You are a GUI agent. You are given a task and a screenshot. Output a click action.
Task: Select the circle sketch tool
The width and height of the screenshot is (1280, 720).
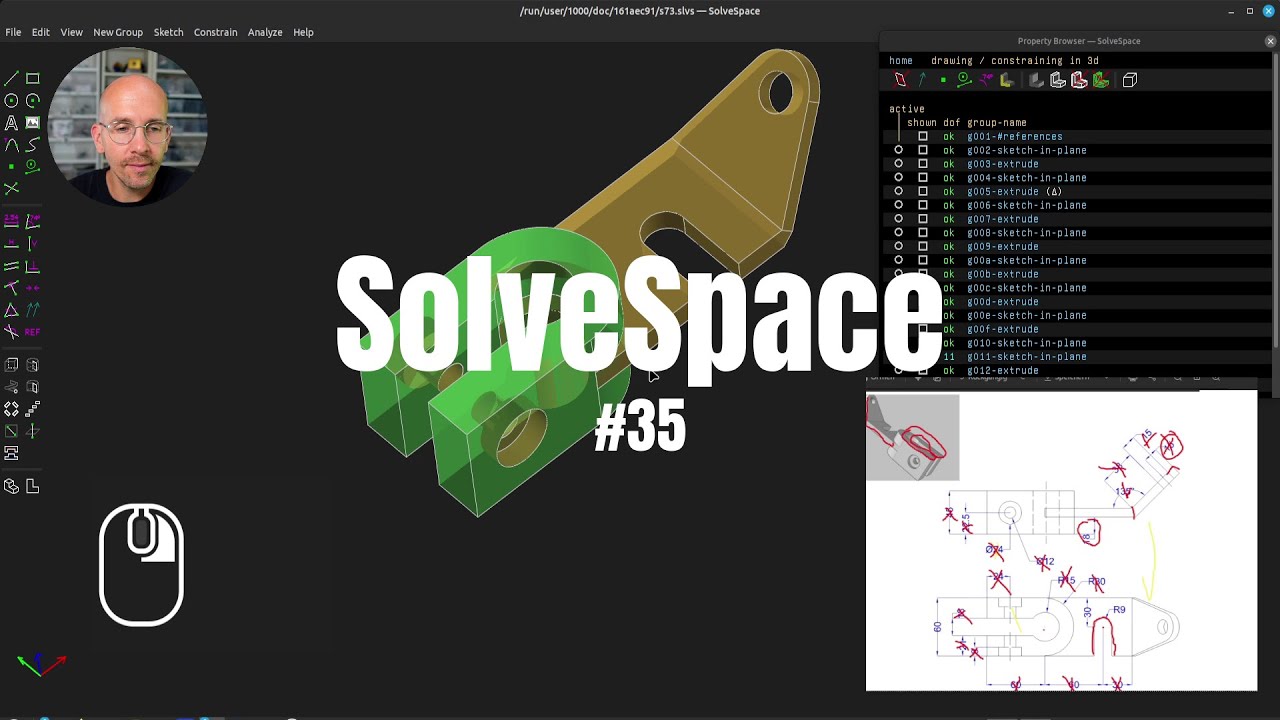[11, 101]
